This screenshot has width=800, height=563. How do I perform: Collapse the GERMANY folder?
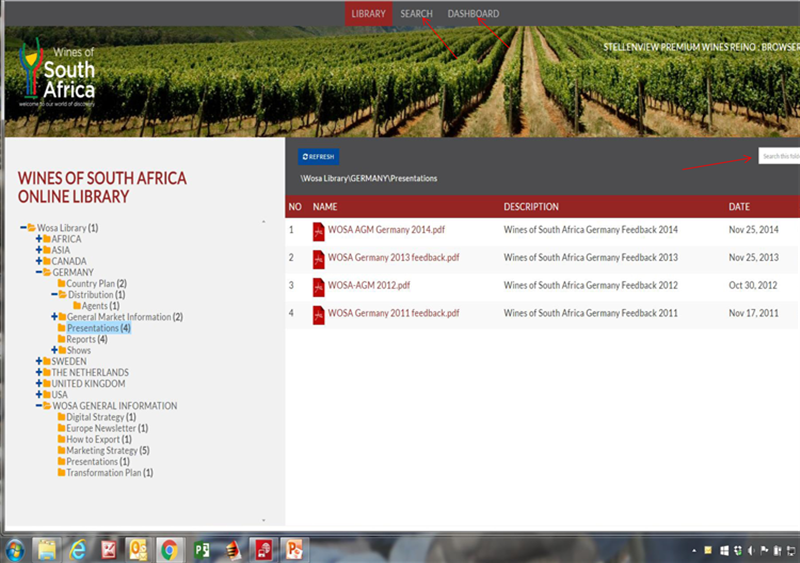(39, 272)
